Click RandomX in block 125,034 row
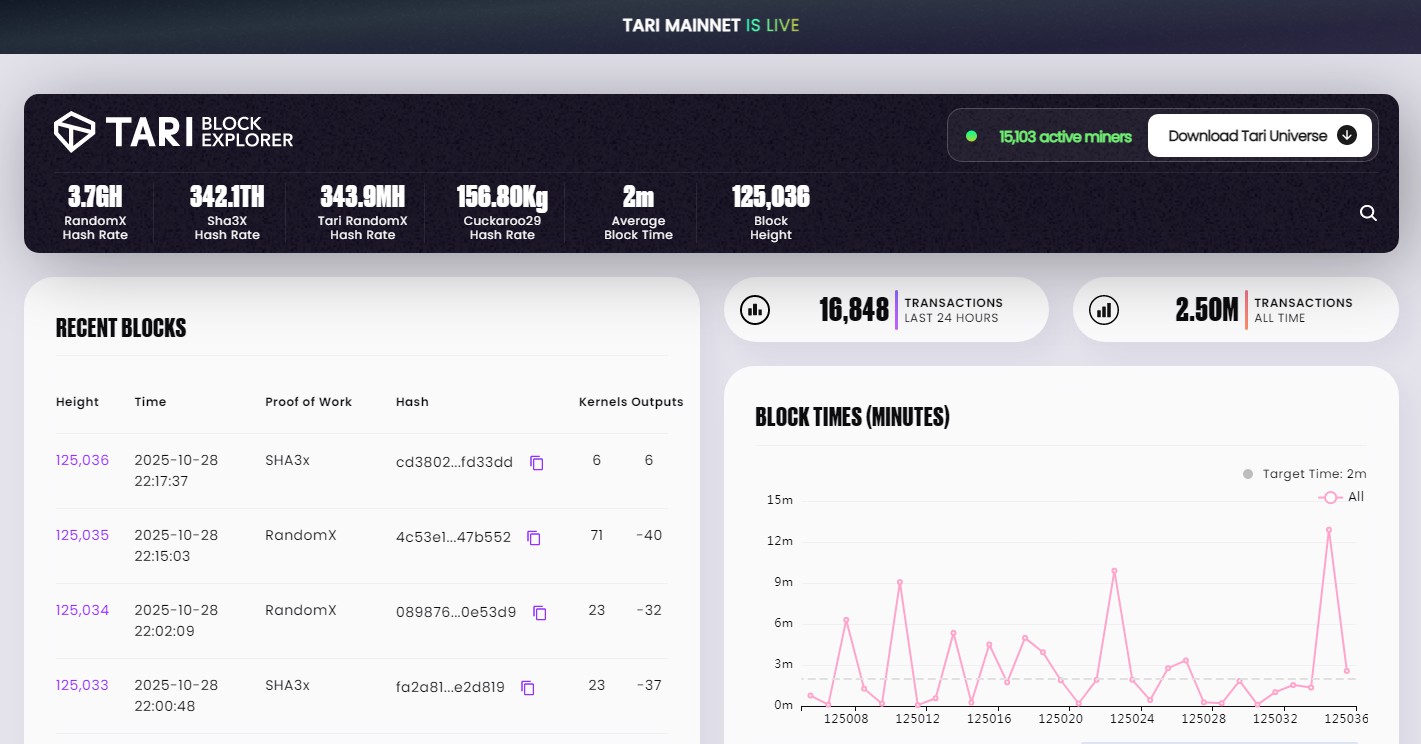Screen dimensions: 1421x744 [x=301, y=610]
